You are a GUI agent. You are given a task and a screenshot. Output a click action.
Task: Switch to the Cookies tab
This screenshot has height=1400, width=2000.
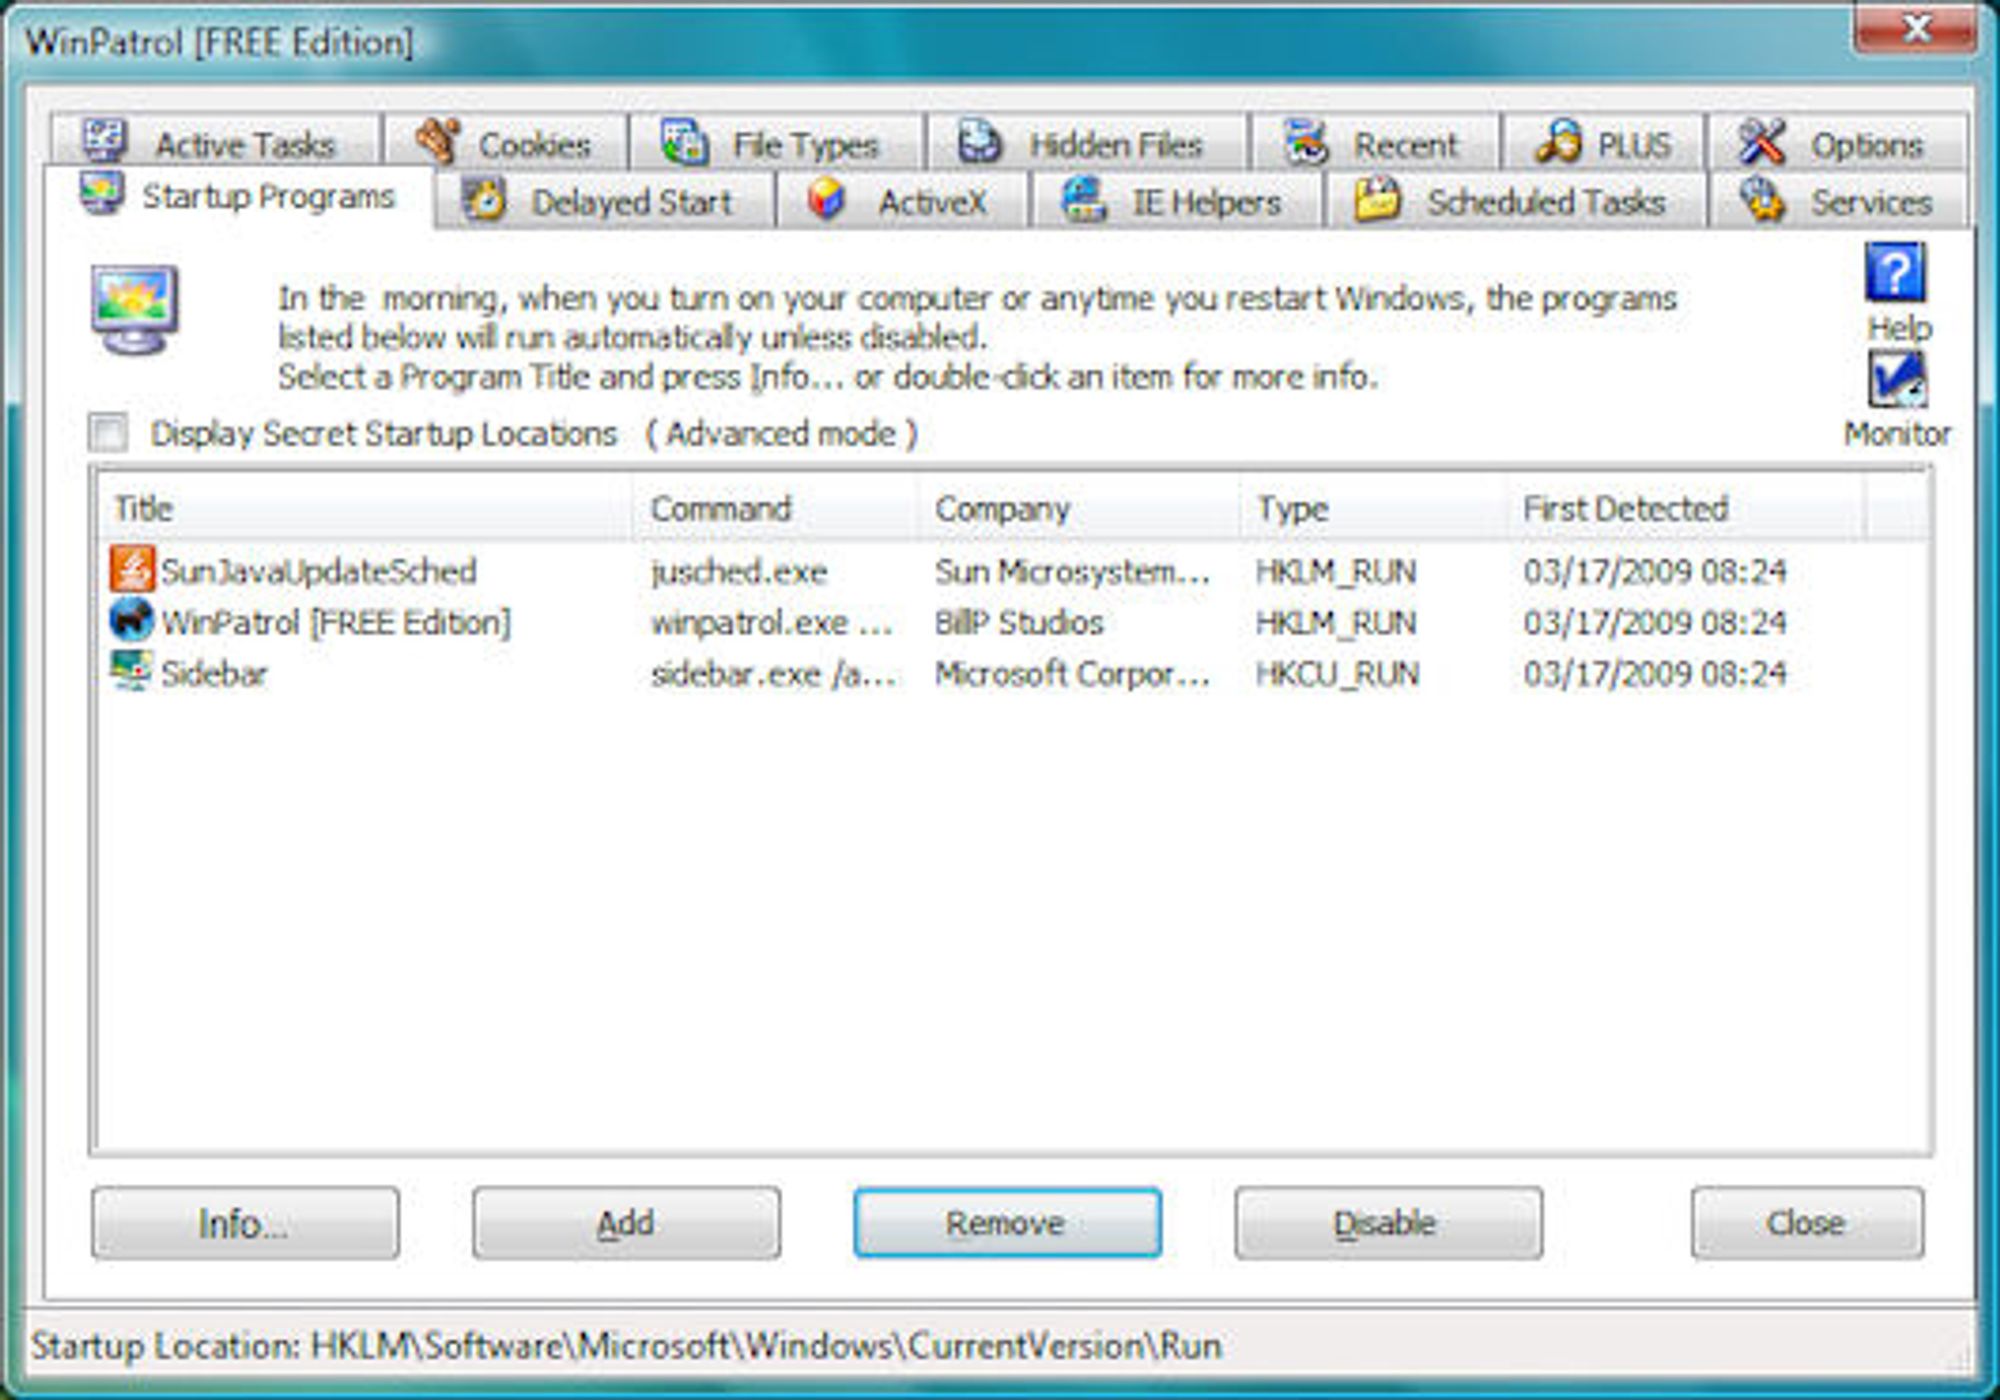[x=505, y=141]
